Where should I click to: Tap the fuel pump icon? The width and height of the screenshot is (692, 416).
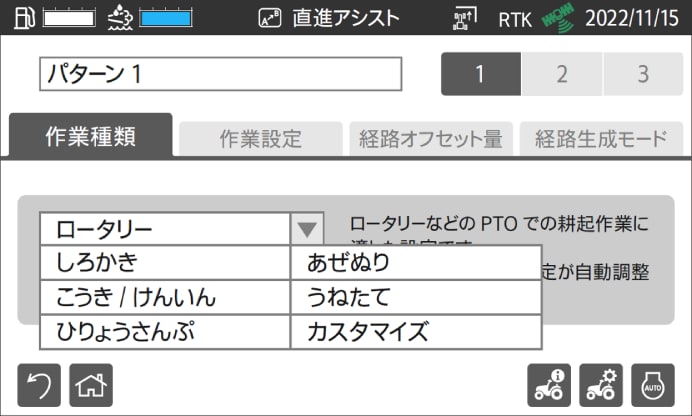pyautogui.click(x=24, y=18)
